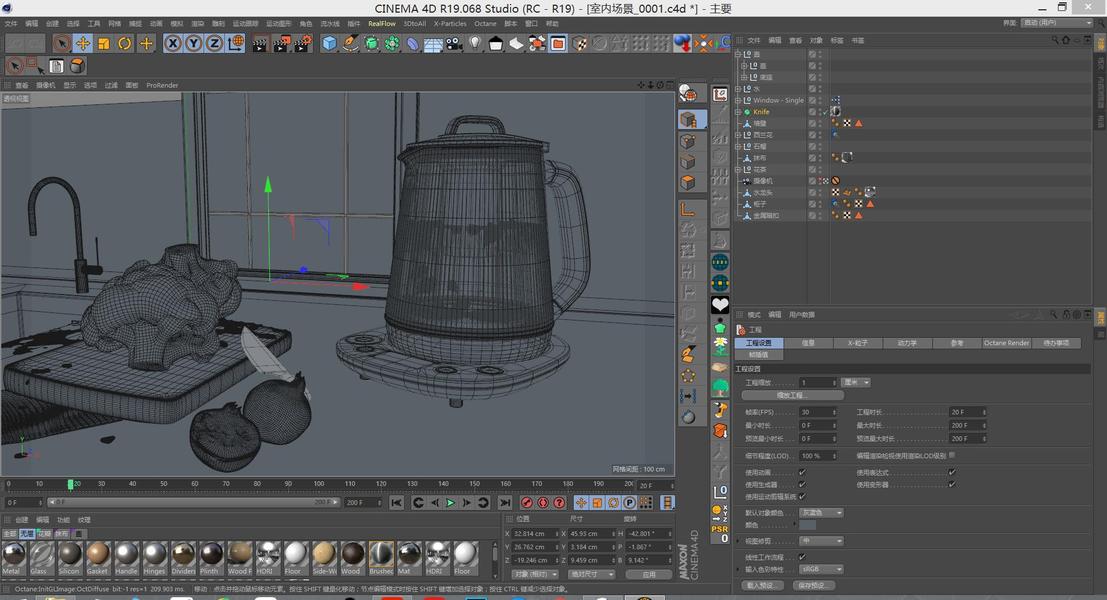1107x600 pixels.
Task: Open the sRGB input color profile dropdown
Action: [x=821, y=569]
